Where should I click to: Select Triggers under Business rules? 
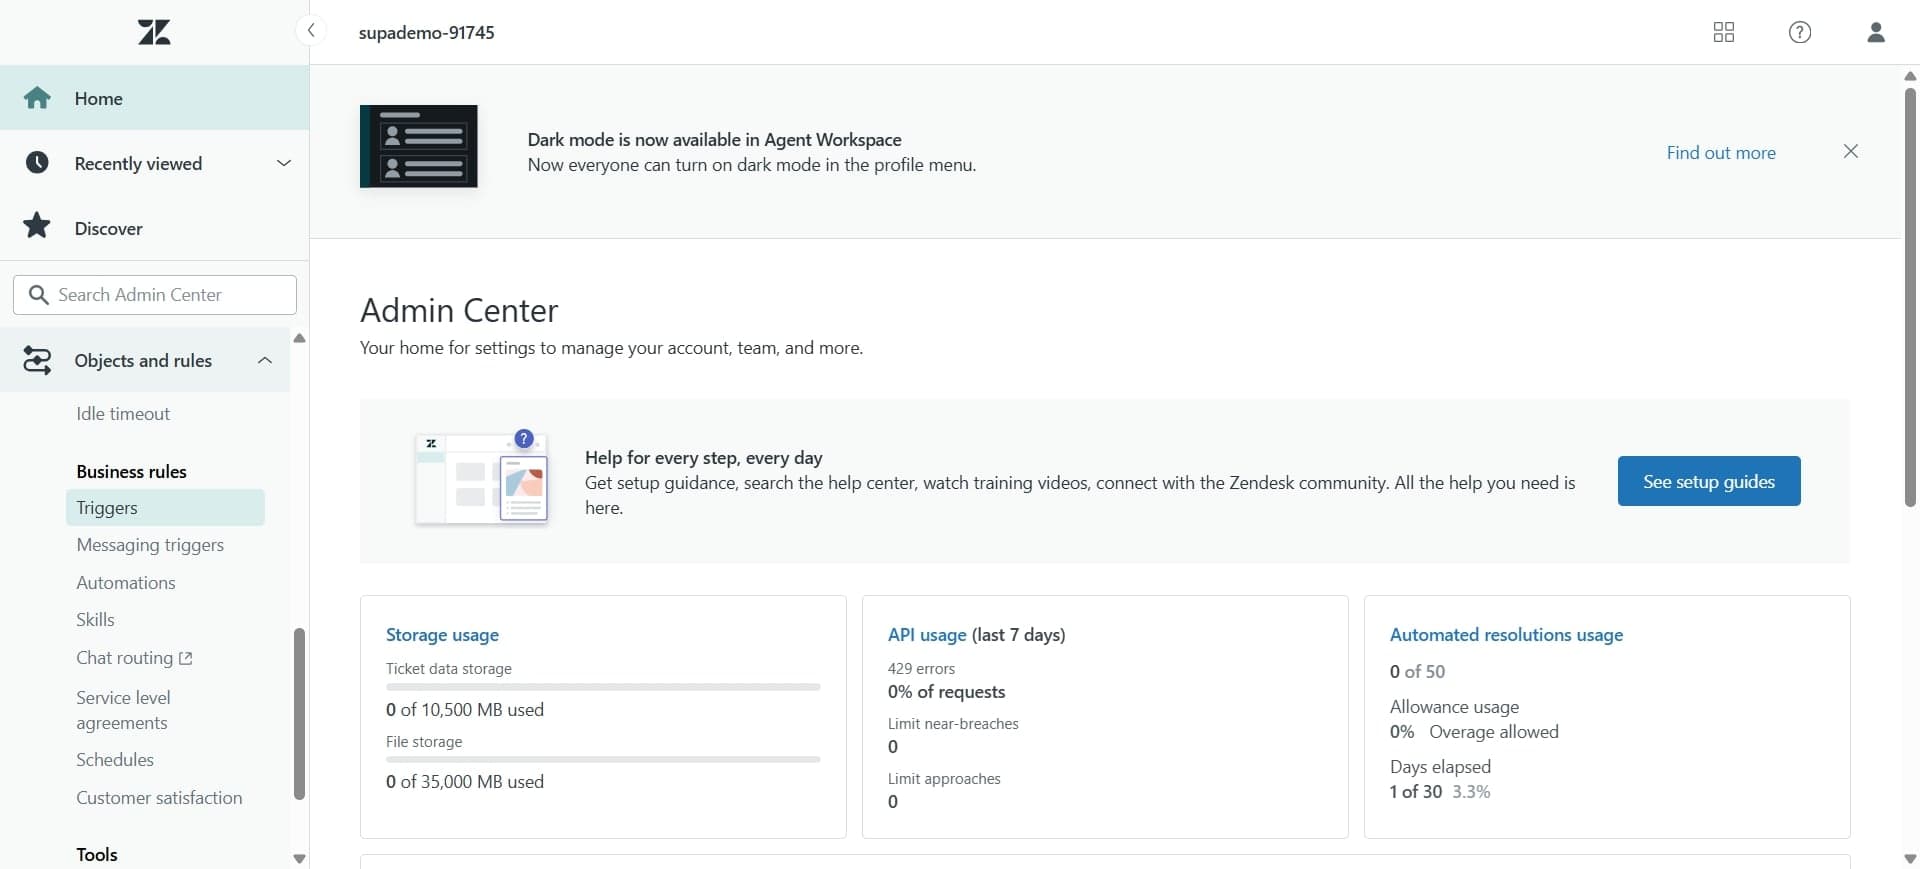(x=107, y=508)
